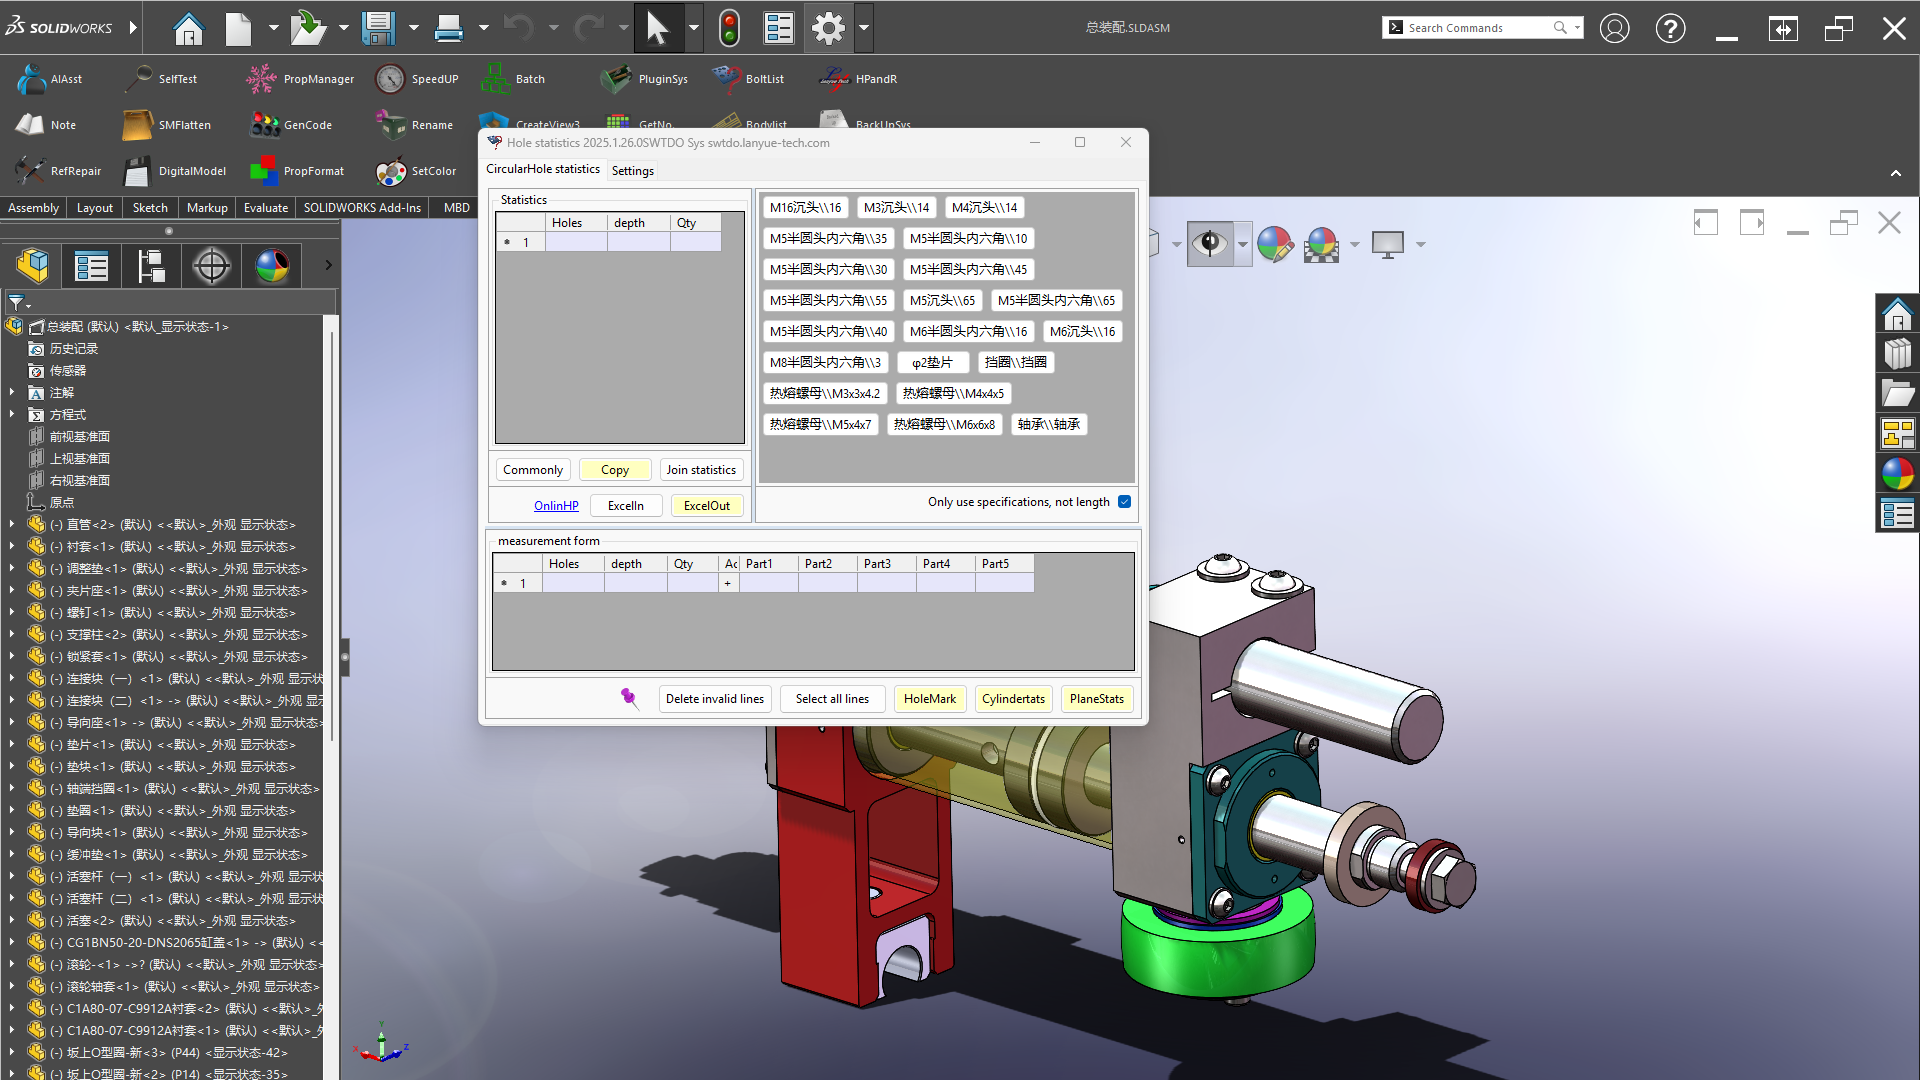Click the Edit Appearance color ball icon

[1274, 244]
